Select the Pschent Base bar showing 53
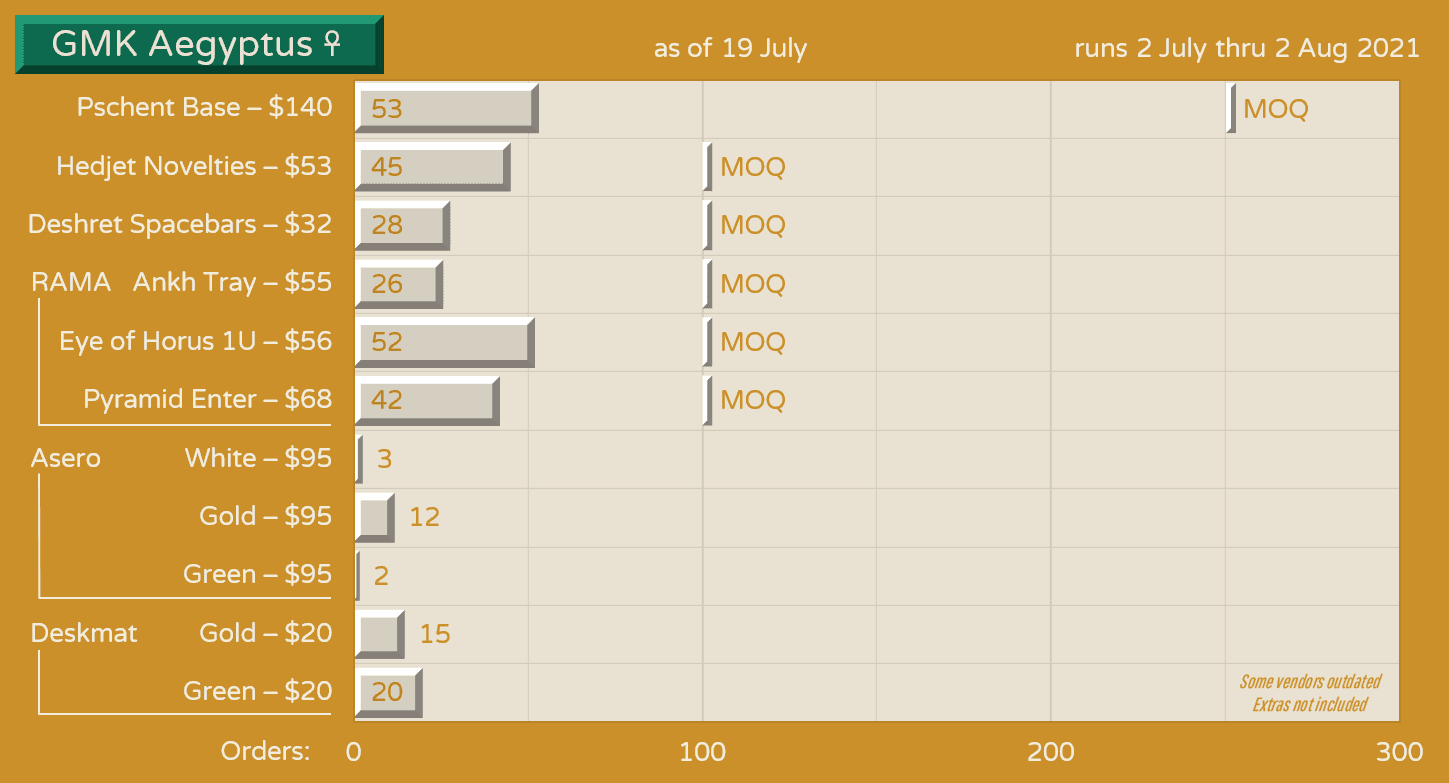Image resolution: width=1449 pixels, height=783 pixels. pos(446,108)
